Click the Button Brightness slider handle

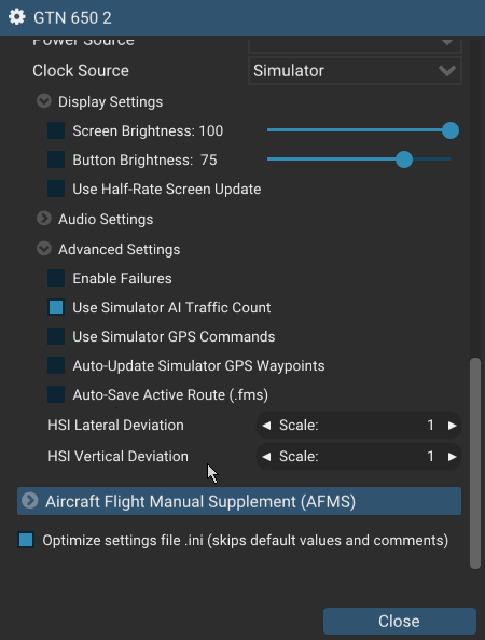(405, 159)
